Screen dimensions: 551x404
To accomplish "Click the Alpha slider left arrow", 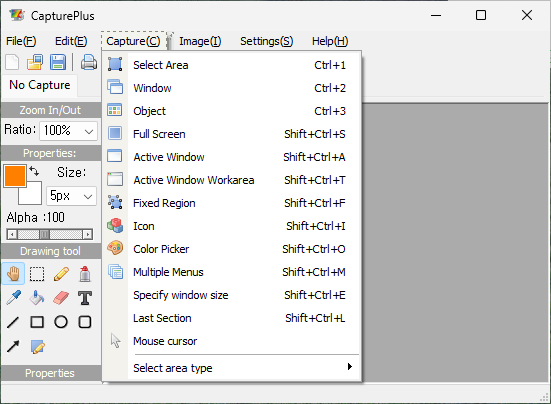I will click(12, 234).
